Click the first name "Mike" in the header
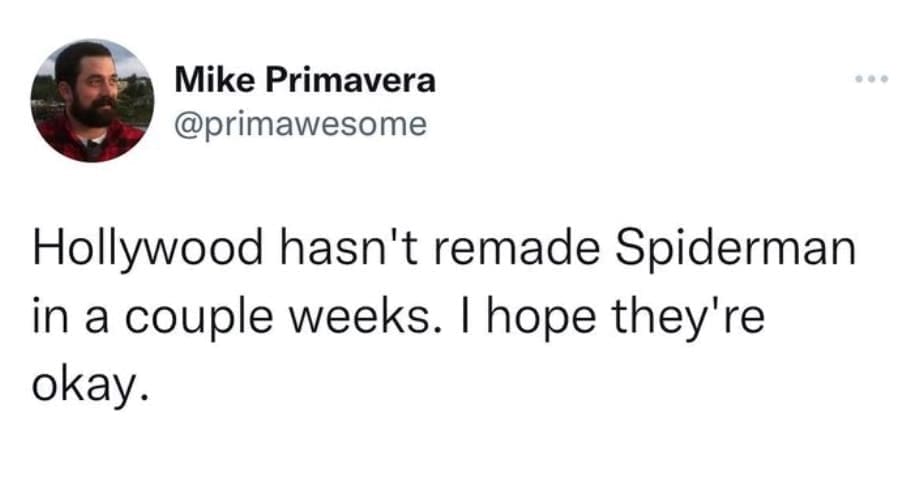This screenshot has width=912, height=498. click(x=208, y=80)
